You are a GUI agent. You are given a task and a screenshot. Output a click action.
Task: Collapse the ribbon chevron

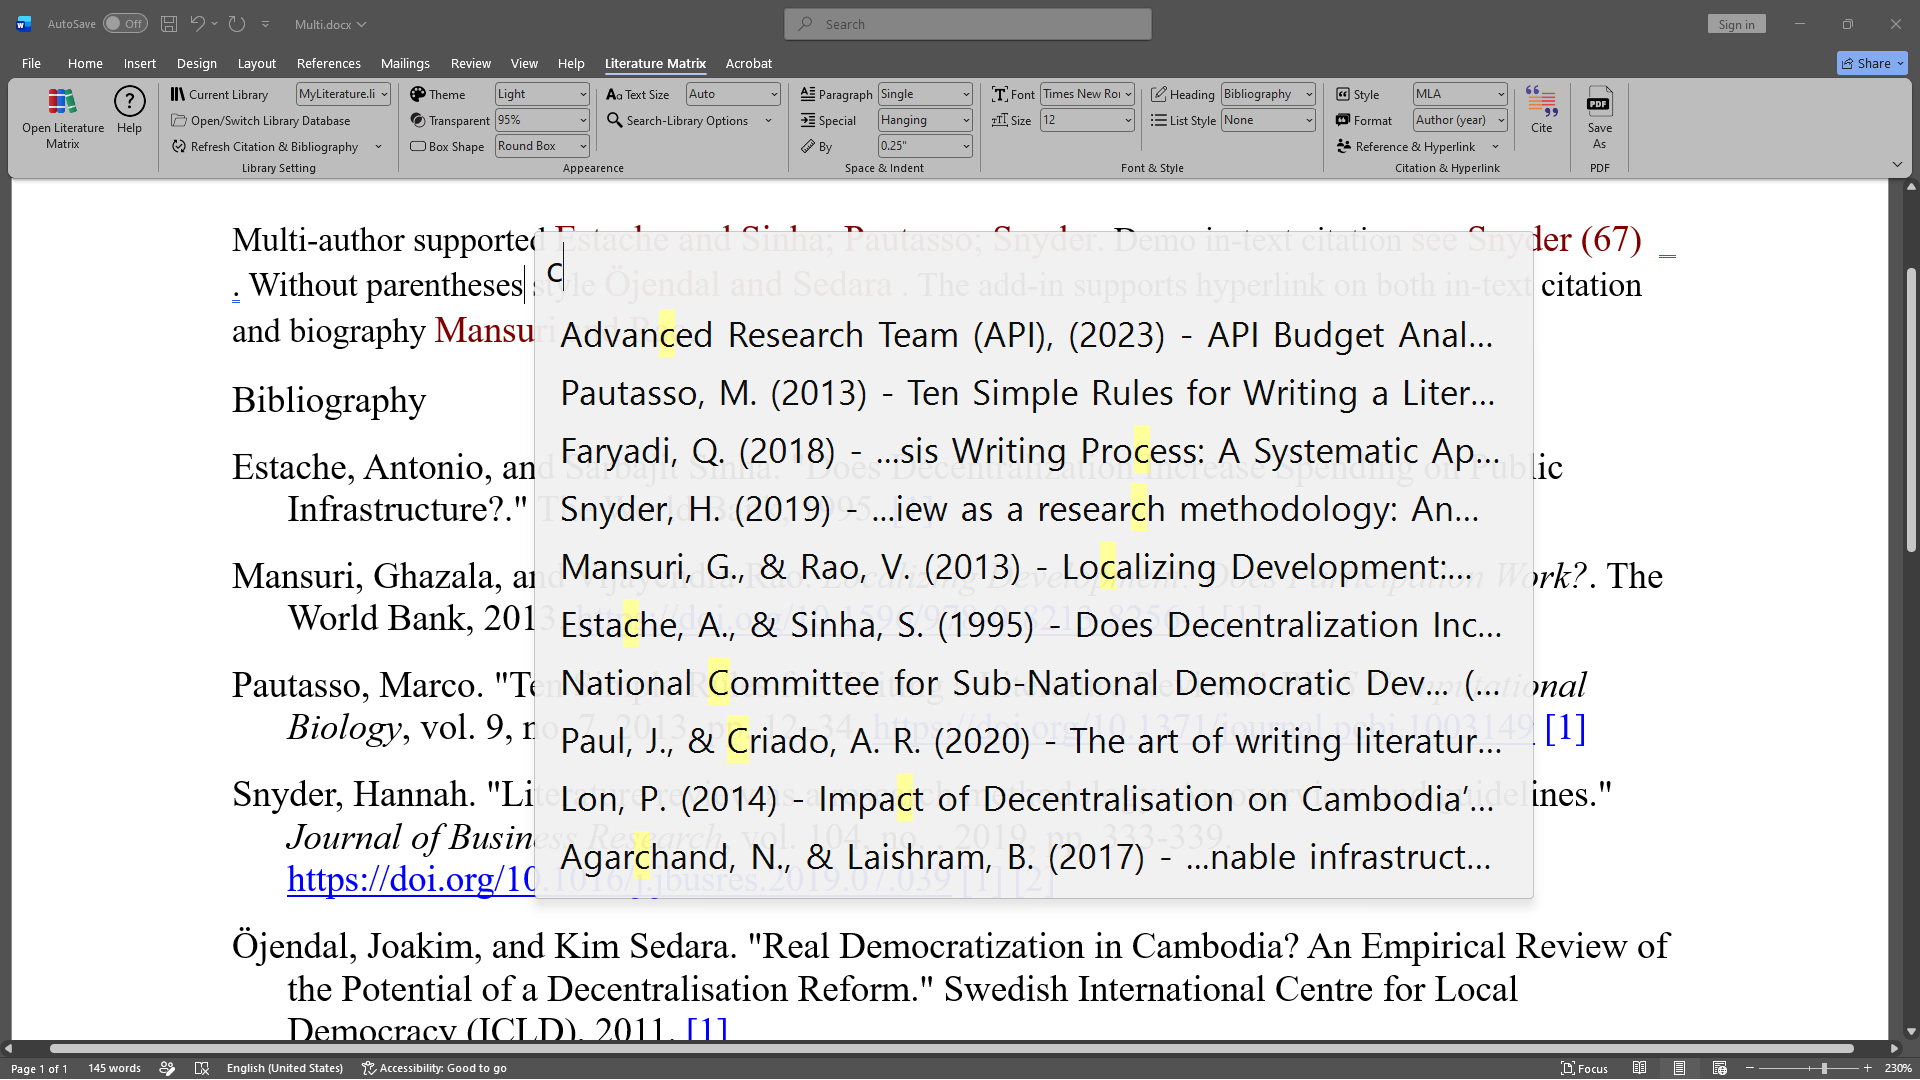click(1897, 164)
